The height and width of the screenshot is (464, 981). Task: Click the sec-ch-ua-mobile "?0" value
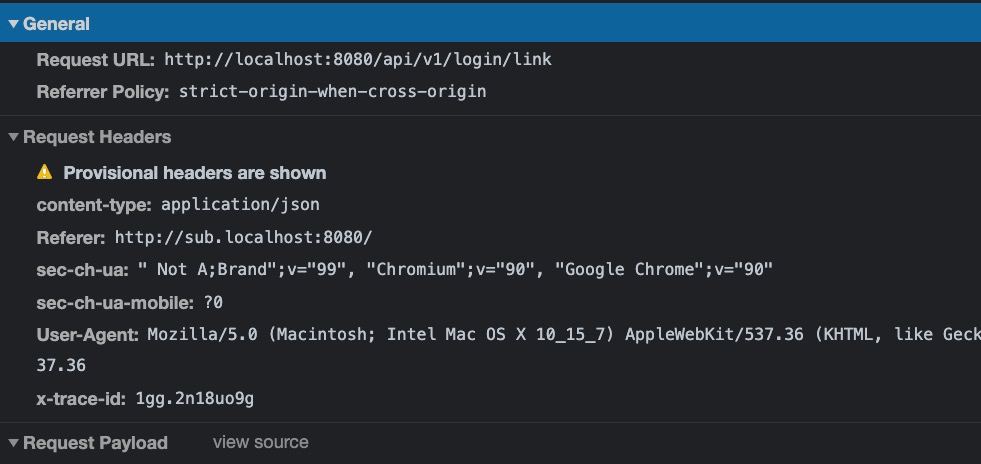tap(212, 302)
